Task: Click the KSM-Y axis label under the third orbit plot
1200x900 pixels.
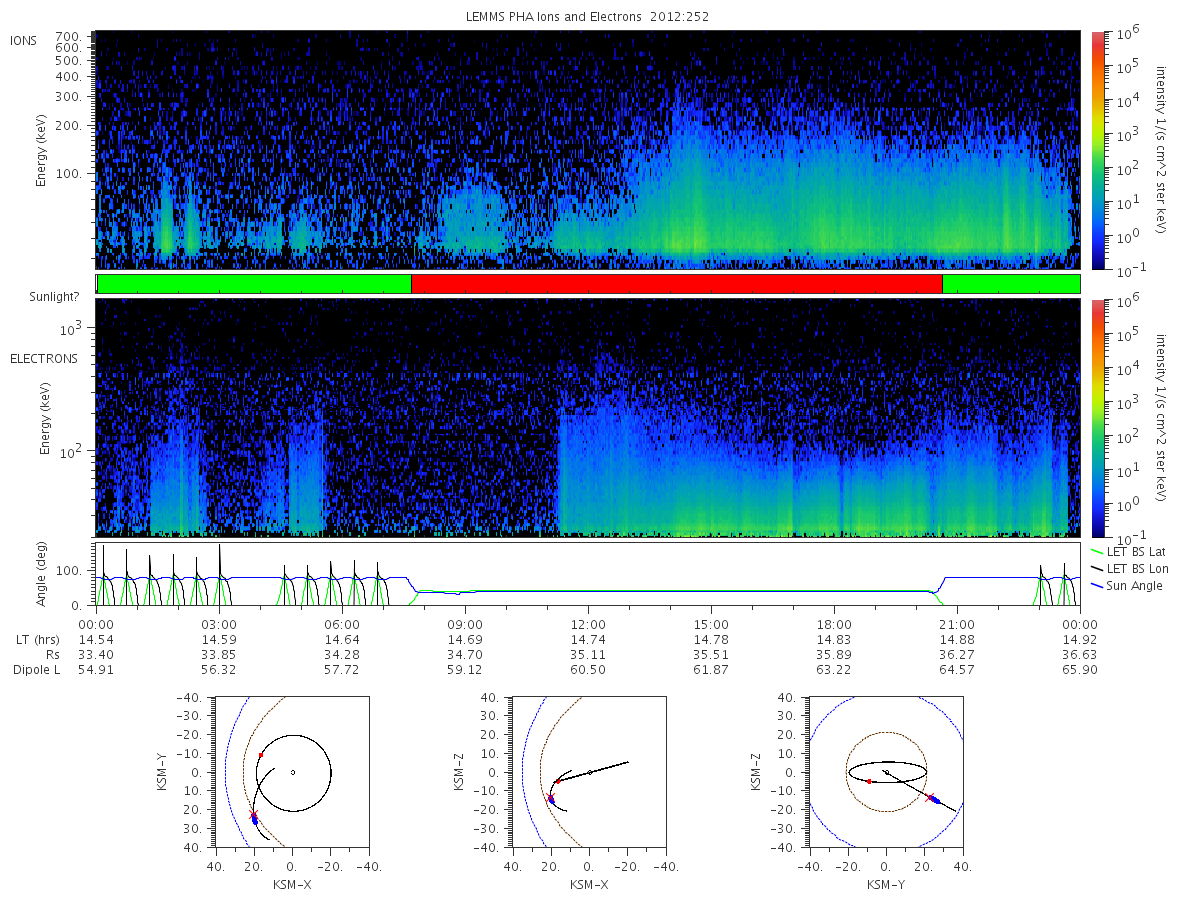Action: 887,885
